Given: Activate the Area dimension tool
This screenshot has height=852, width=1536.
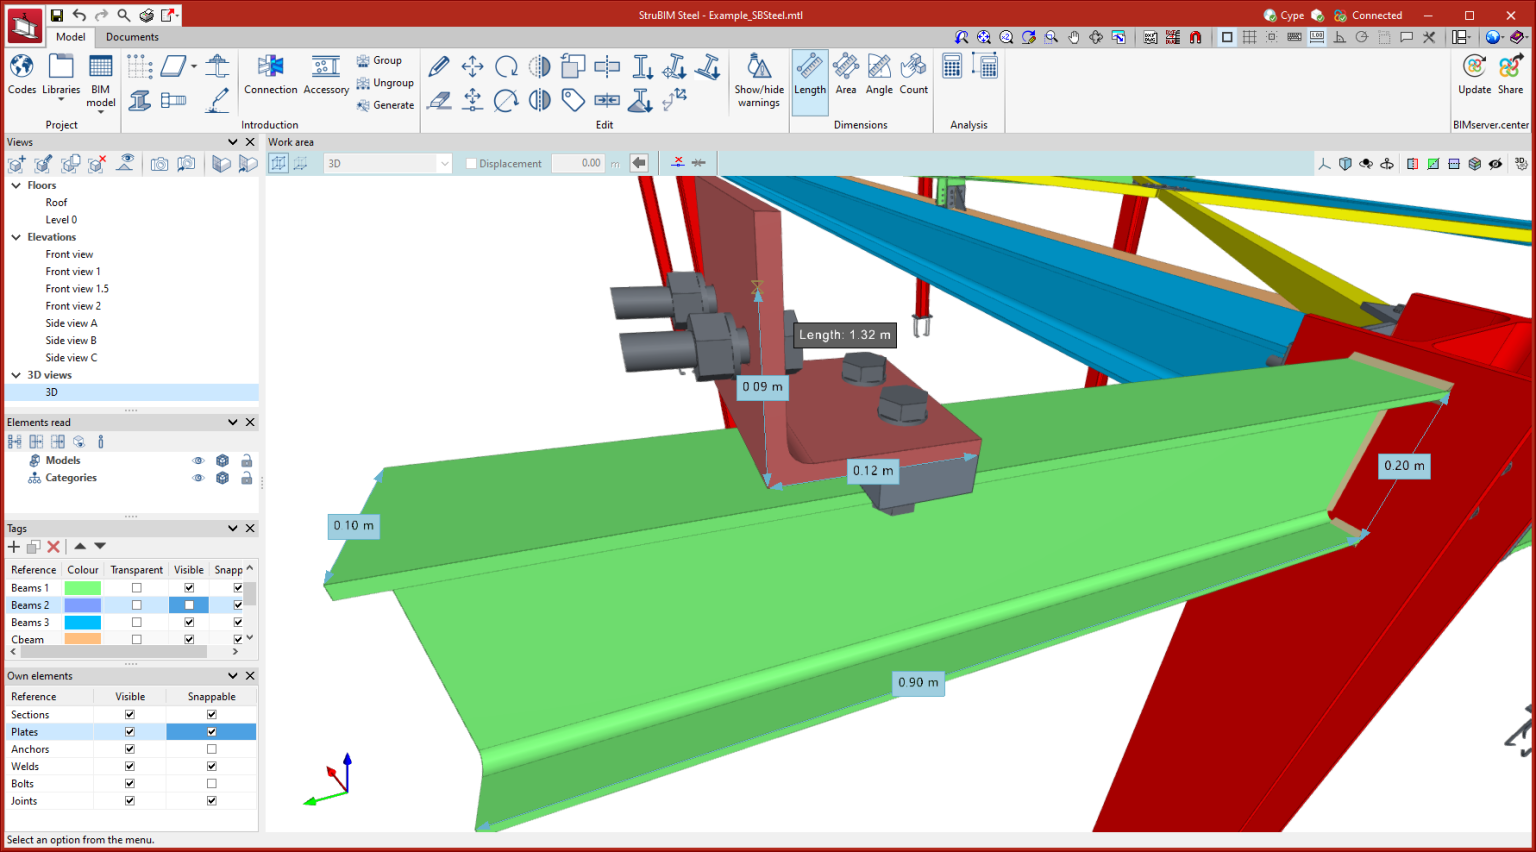Looking at the screenshot, I should coord(846,75).
